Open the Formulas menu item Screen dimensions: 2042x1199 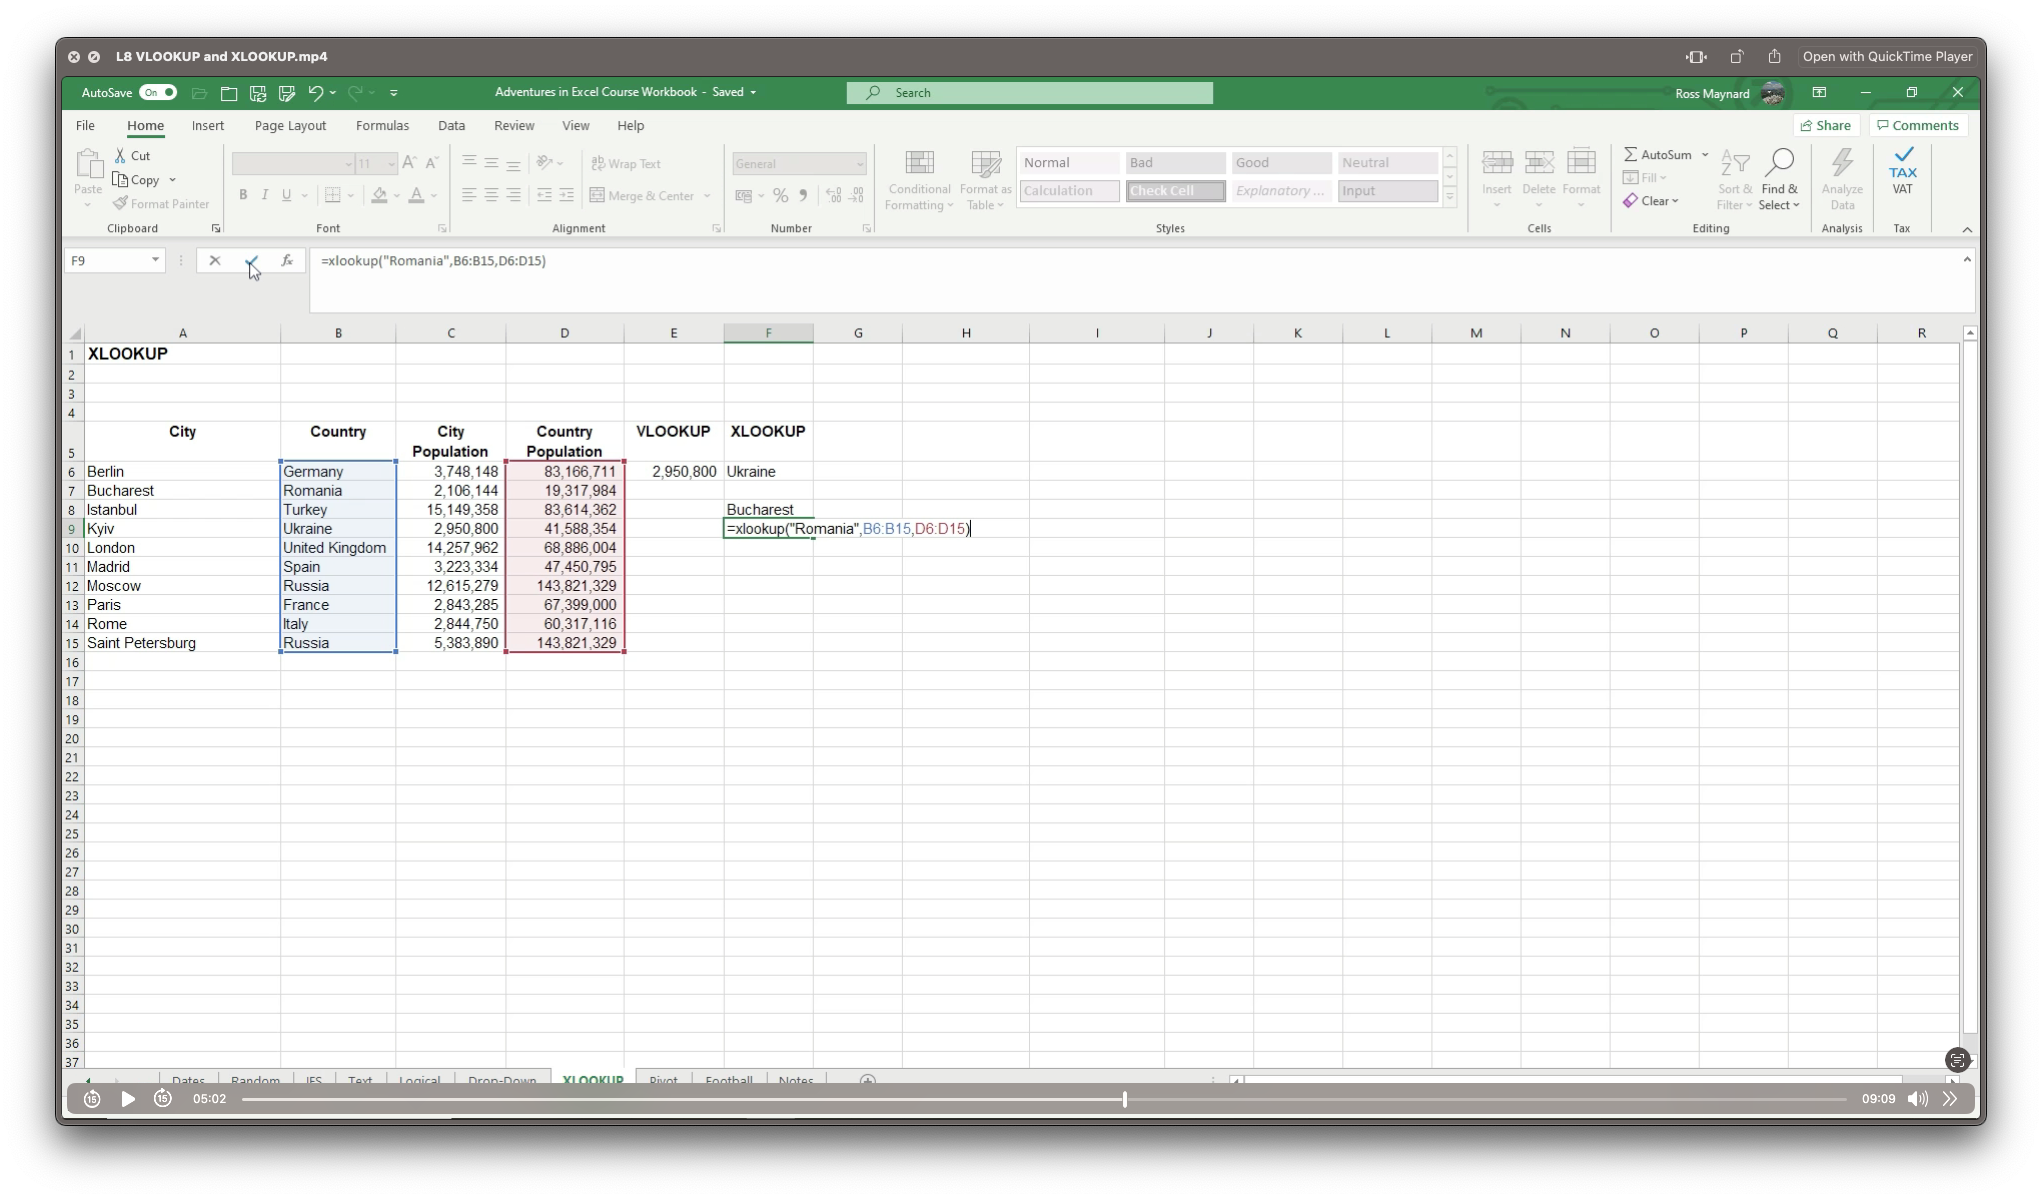[381, 126]
